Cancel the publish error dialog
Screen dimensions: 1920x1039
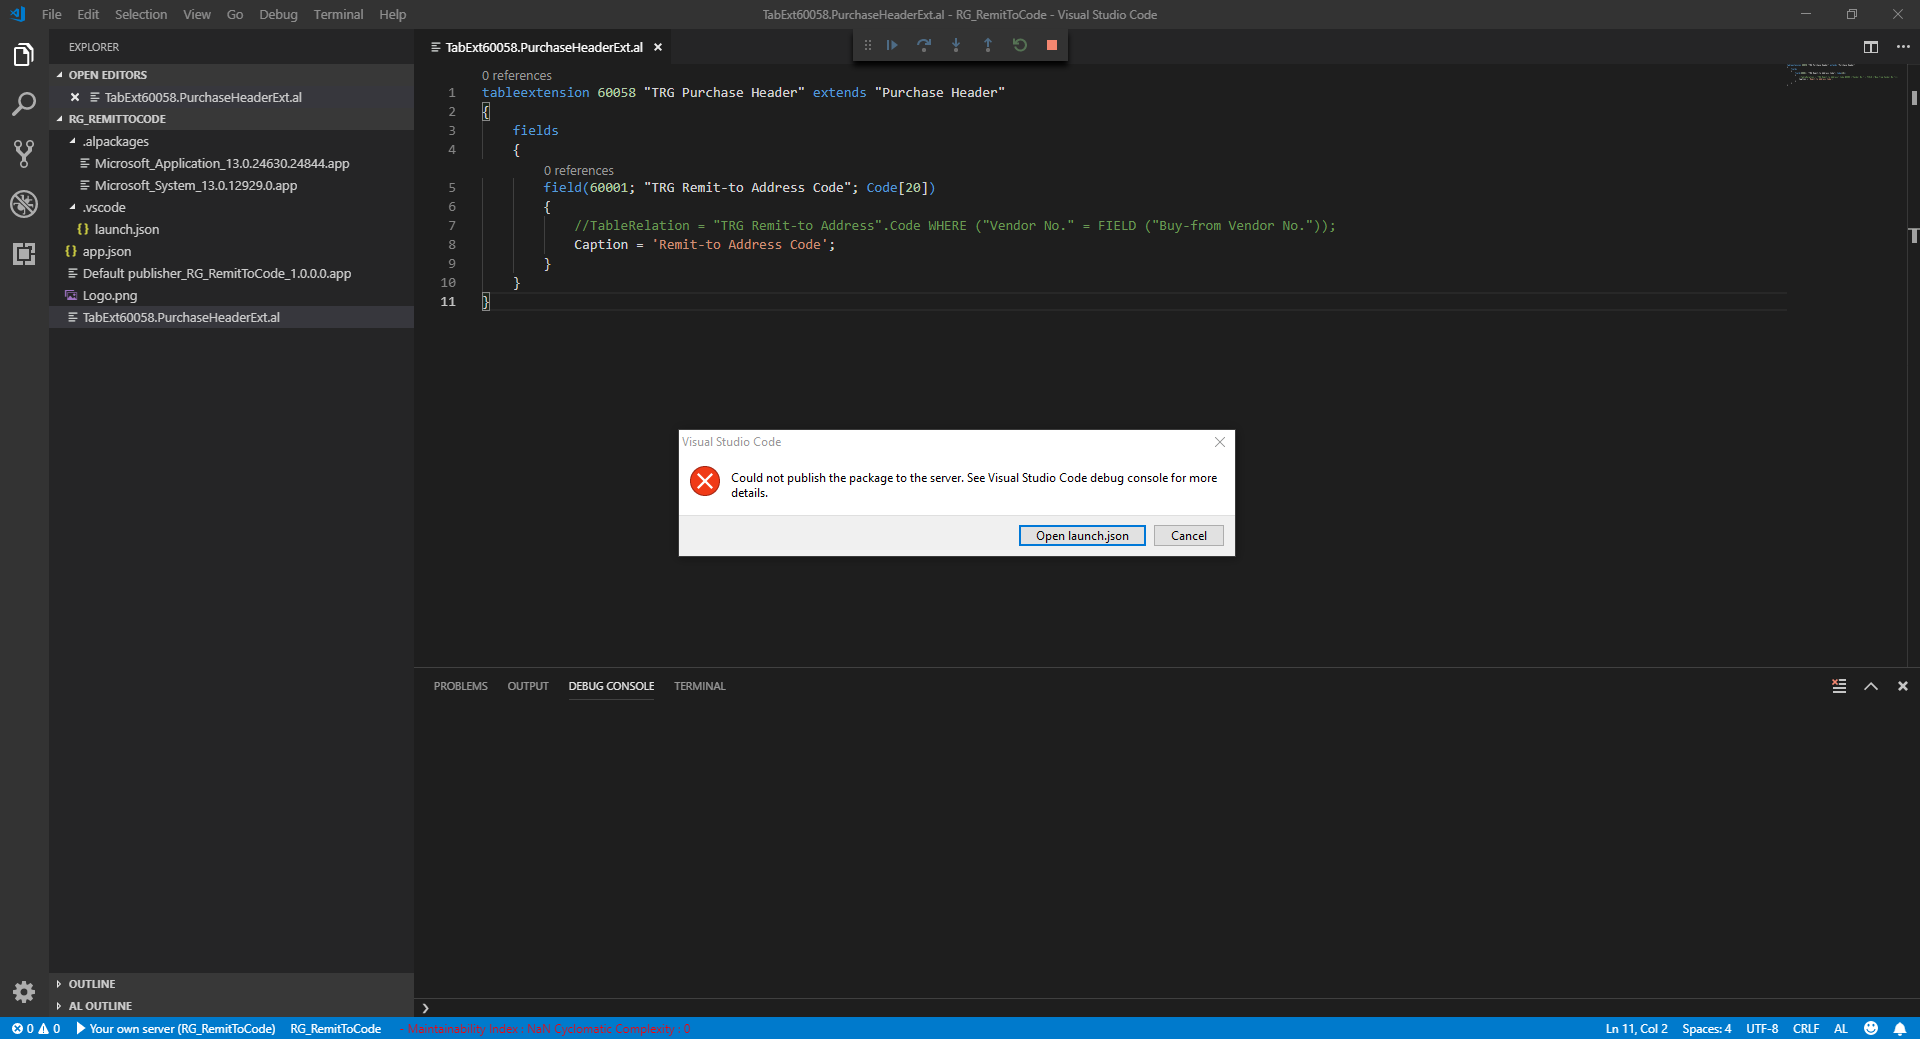click(1188, 535)
